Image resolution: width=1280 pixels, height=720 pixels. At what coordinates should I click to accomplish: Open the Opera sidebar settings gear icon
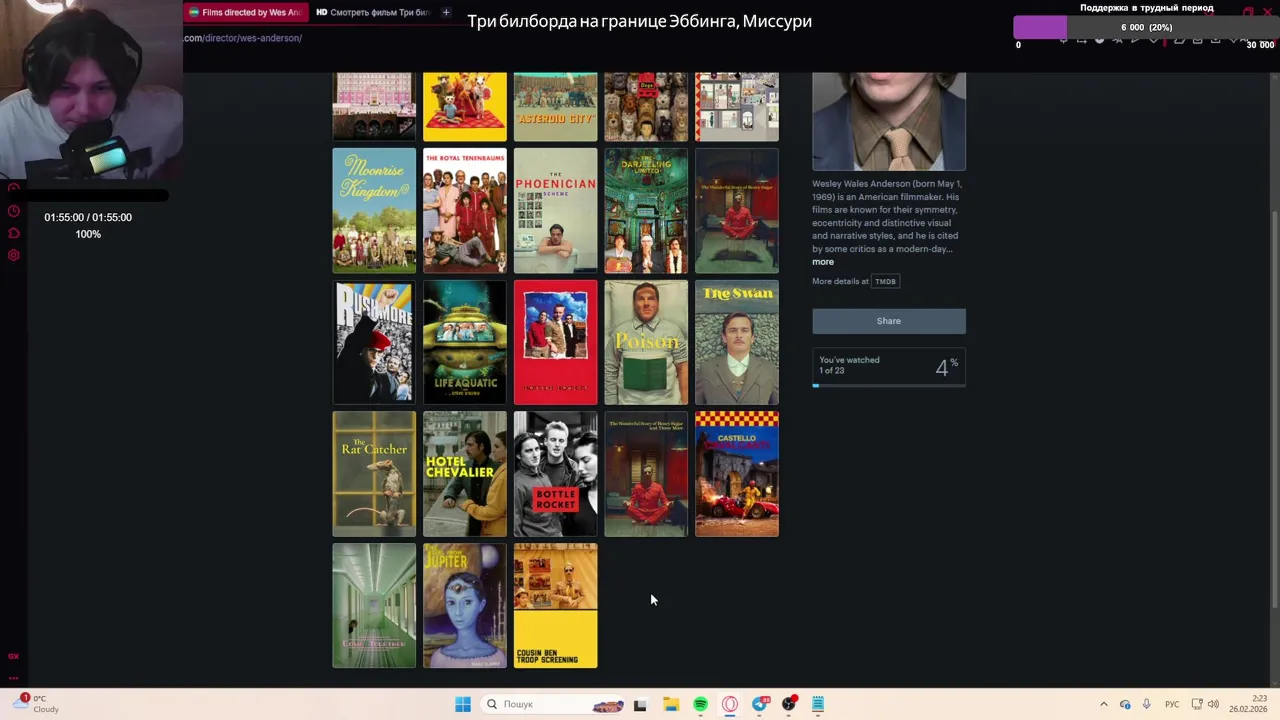coord(14,255)
